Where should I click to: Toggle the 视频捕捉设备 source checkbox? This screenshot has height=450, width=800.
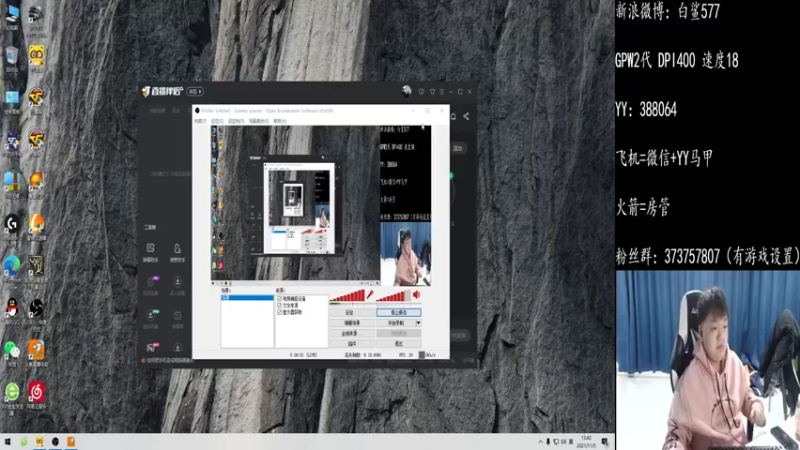[x=279, y=298]
